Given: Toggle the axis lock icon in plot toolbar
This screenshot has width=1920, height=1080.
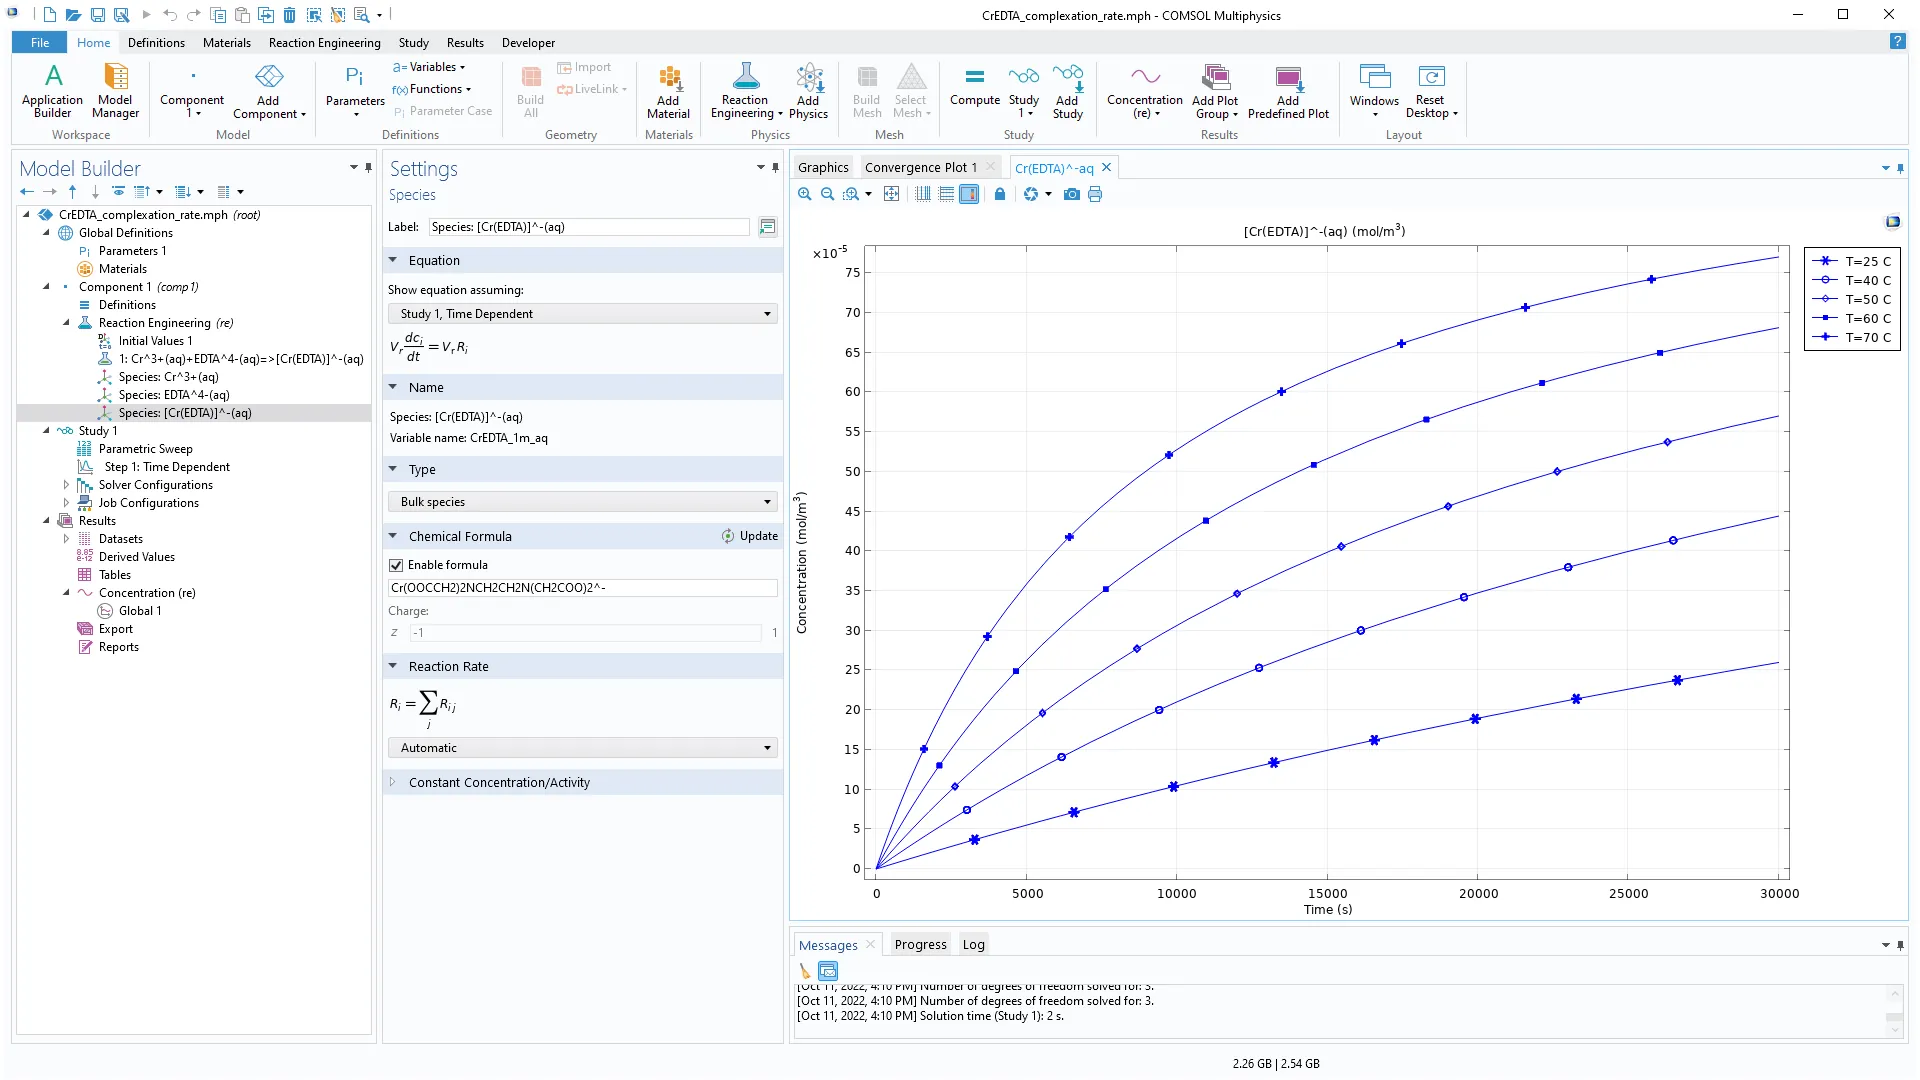Looking at the screenshot, I should click(x=999, y=194).
